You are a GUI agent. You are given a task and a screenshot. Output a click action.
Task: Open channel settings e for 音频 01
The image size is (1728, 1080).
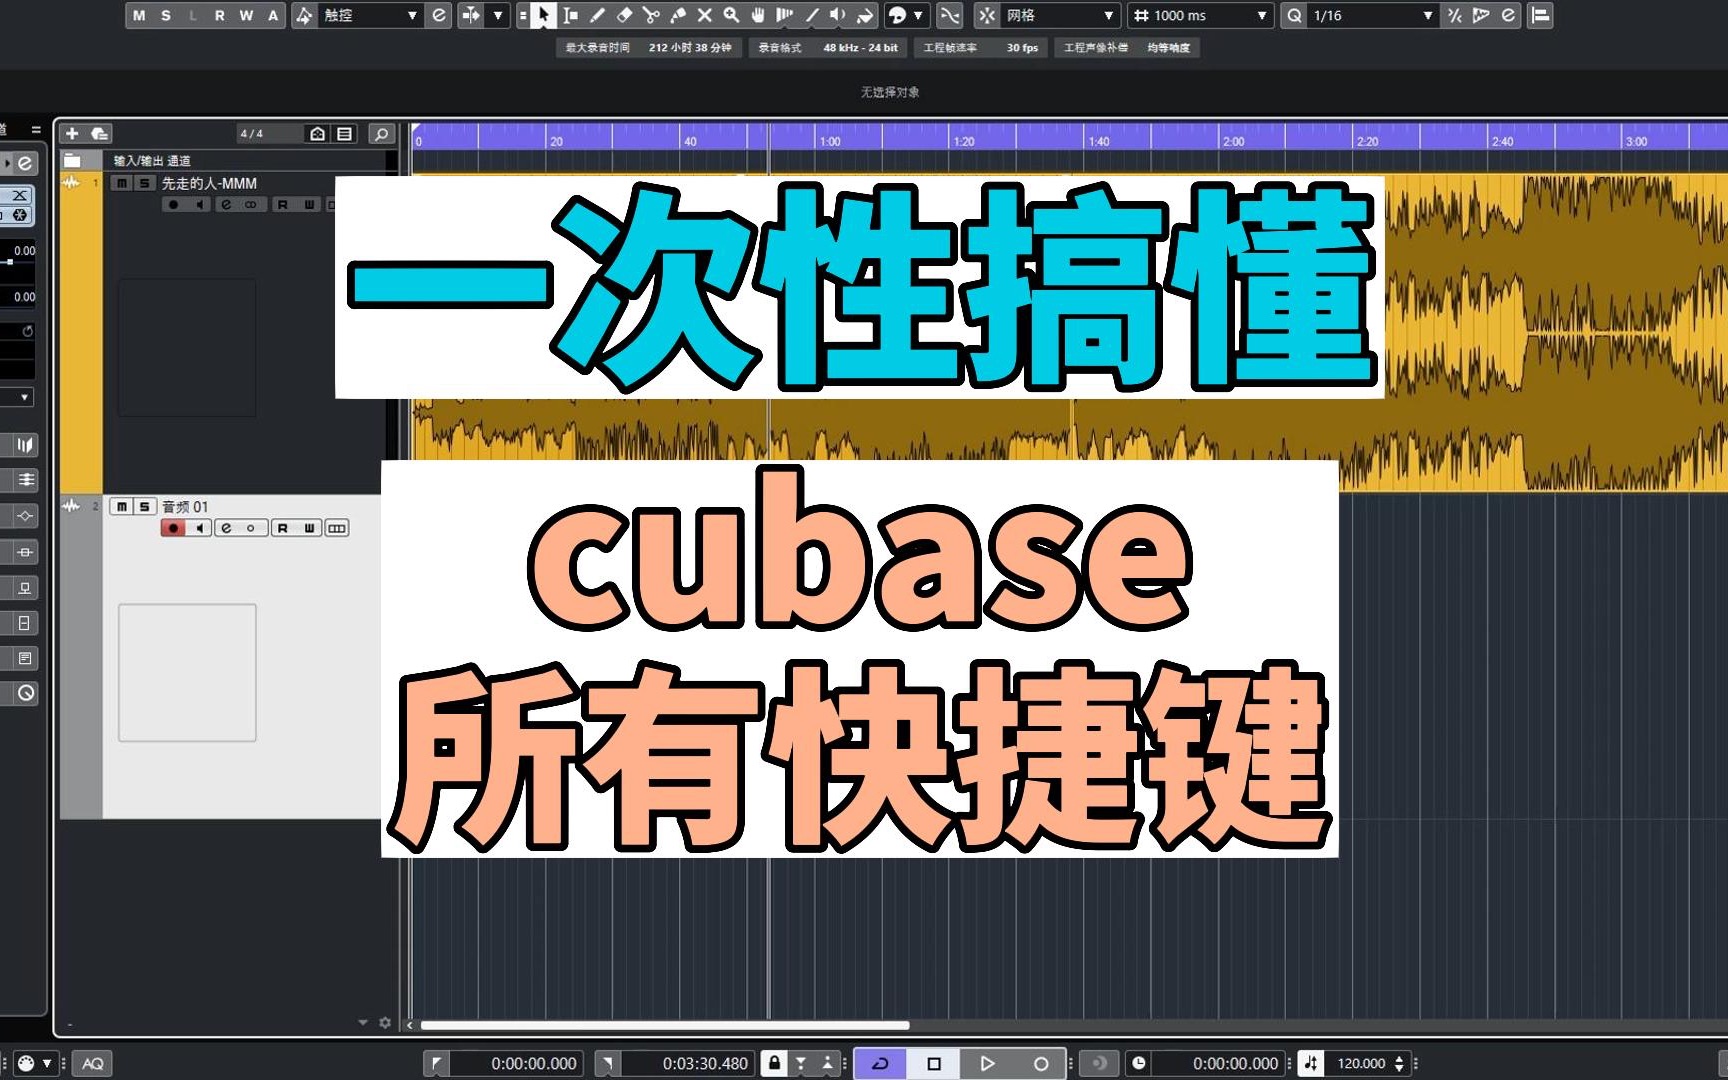[x=226, y=528]
